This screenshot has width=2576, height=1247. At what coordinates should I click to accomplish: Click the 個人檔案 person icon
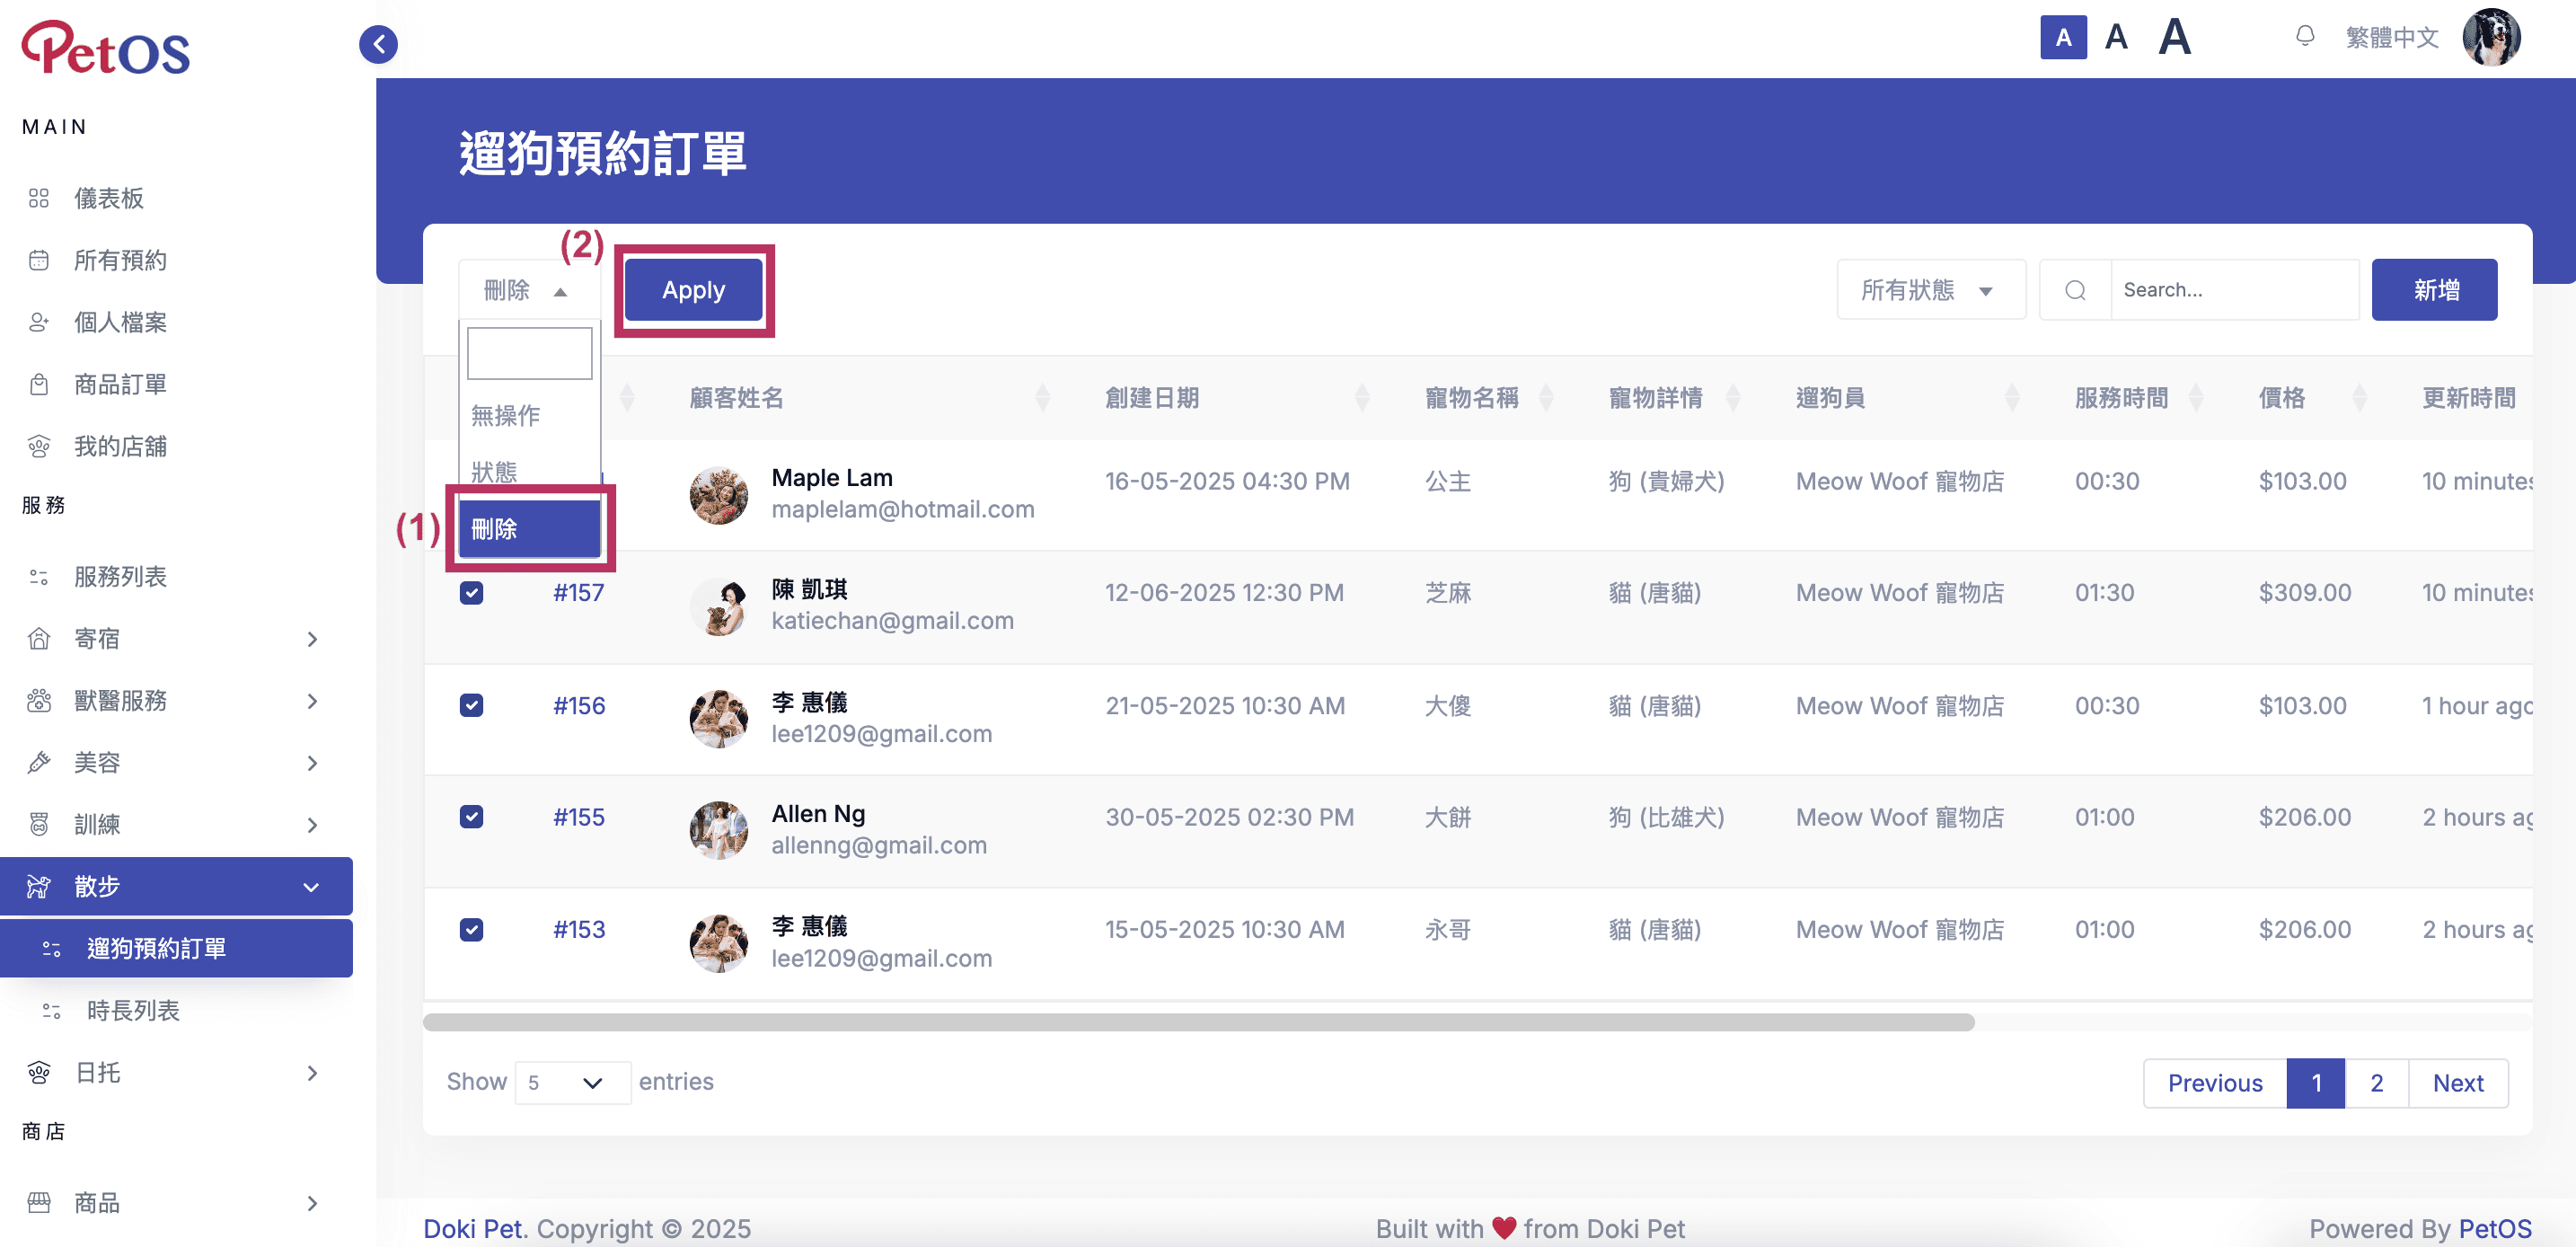click(39, 322)
